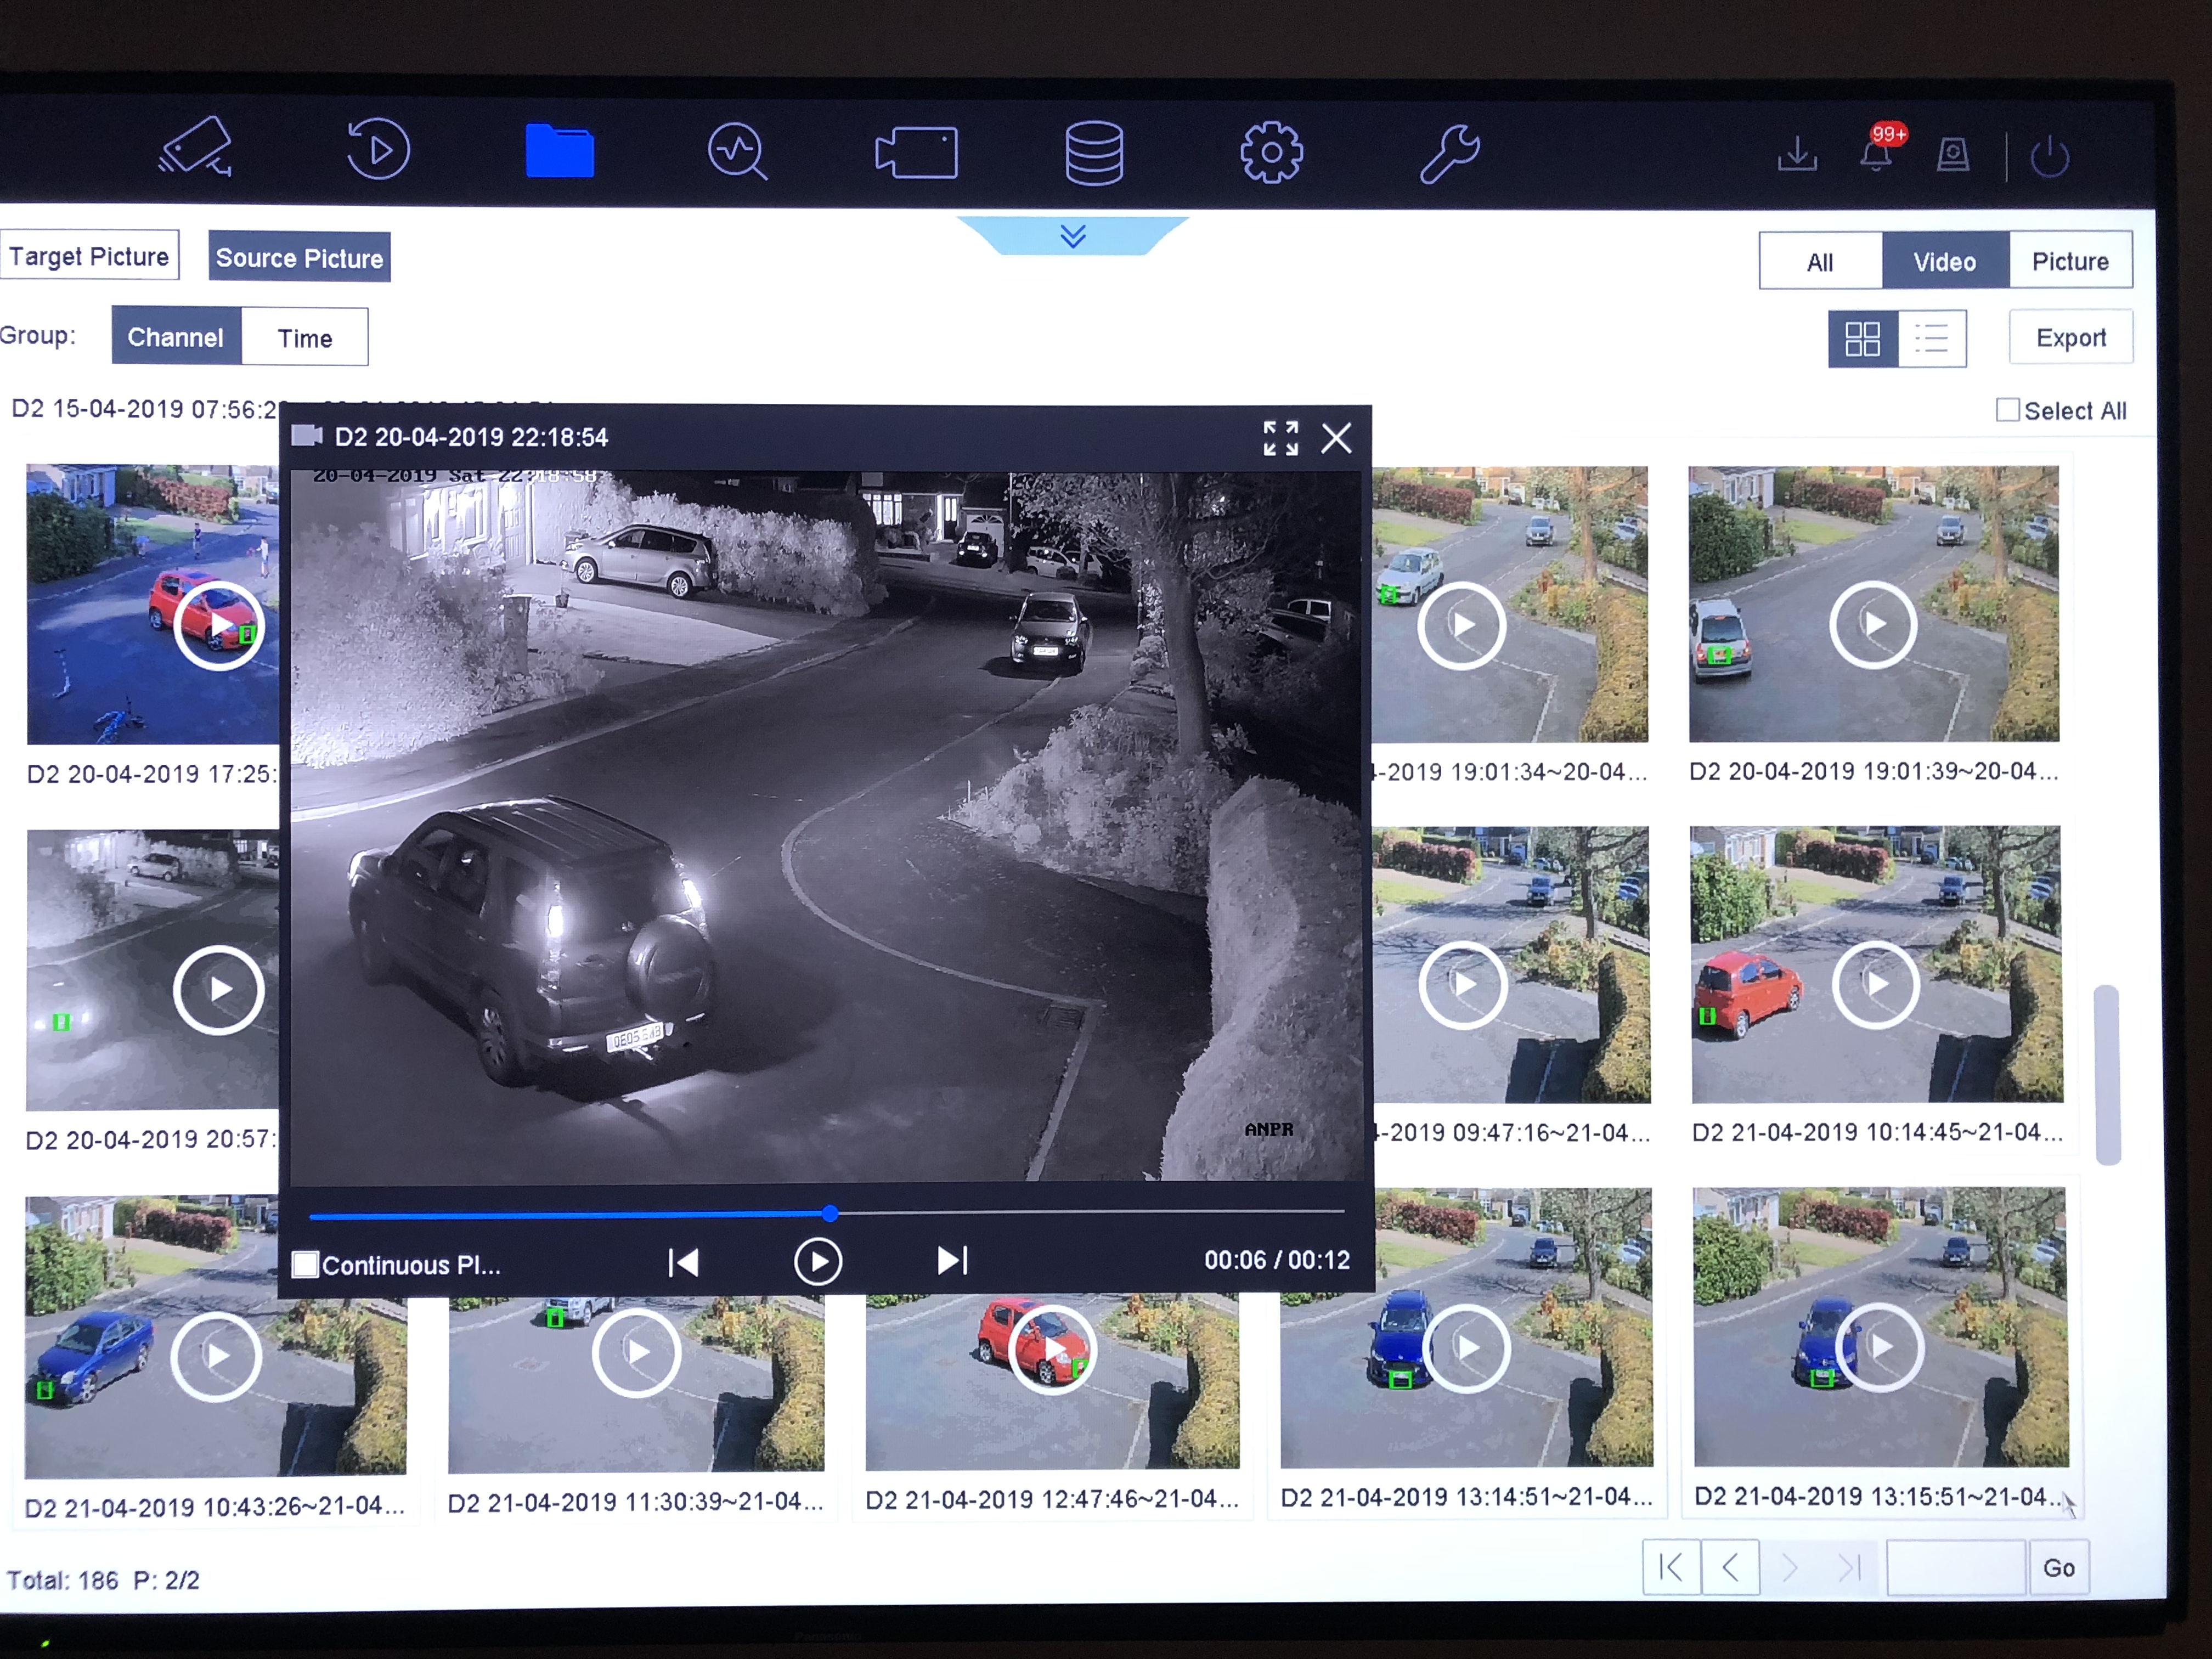This screenshot has height=1659, width=2212.
Task: Open the maintenance wrench icon
Action: (1449, 153)
